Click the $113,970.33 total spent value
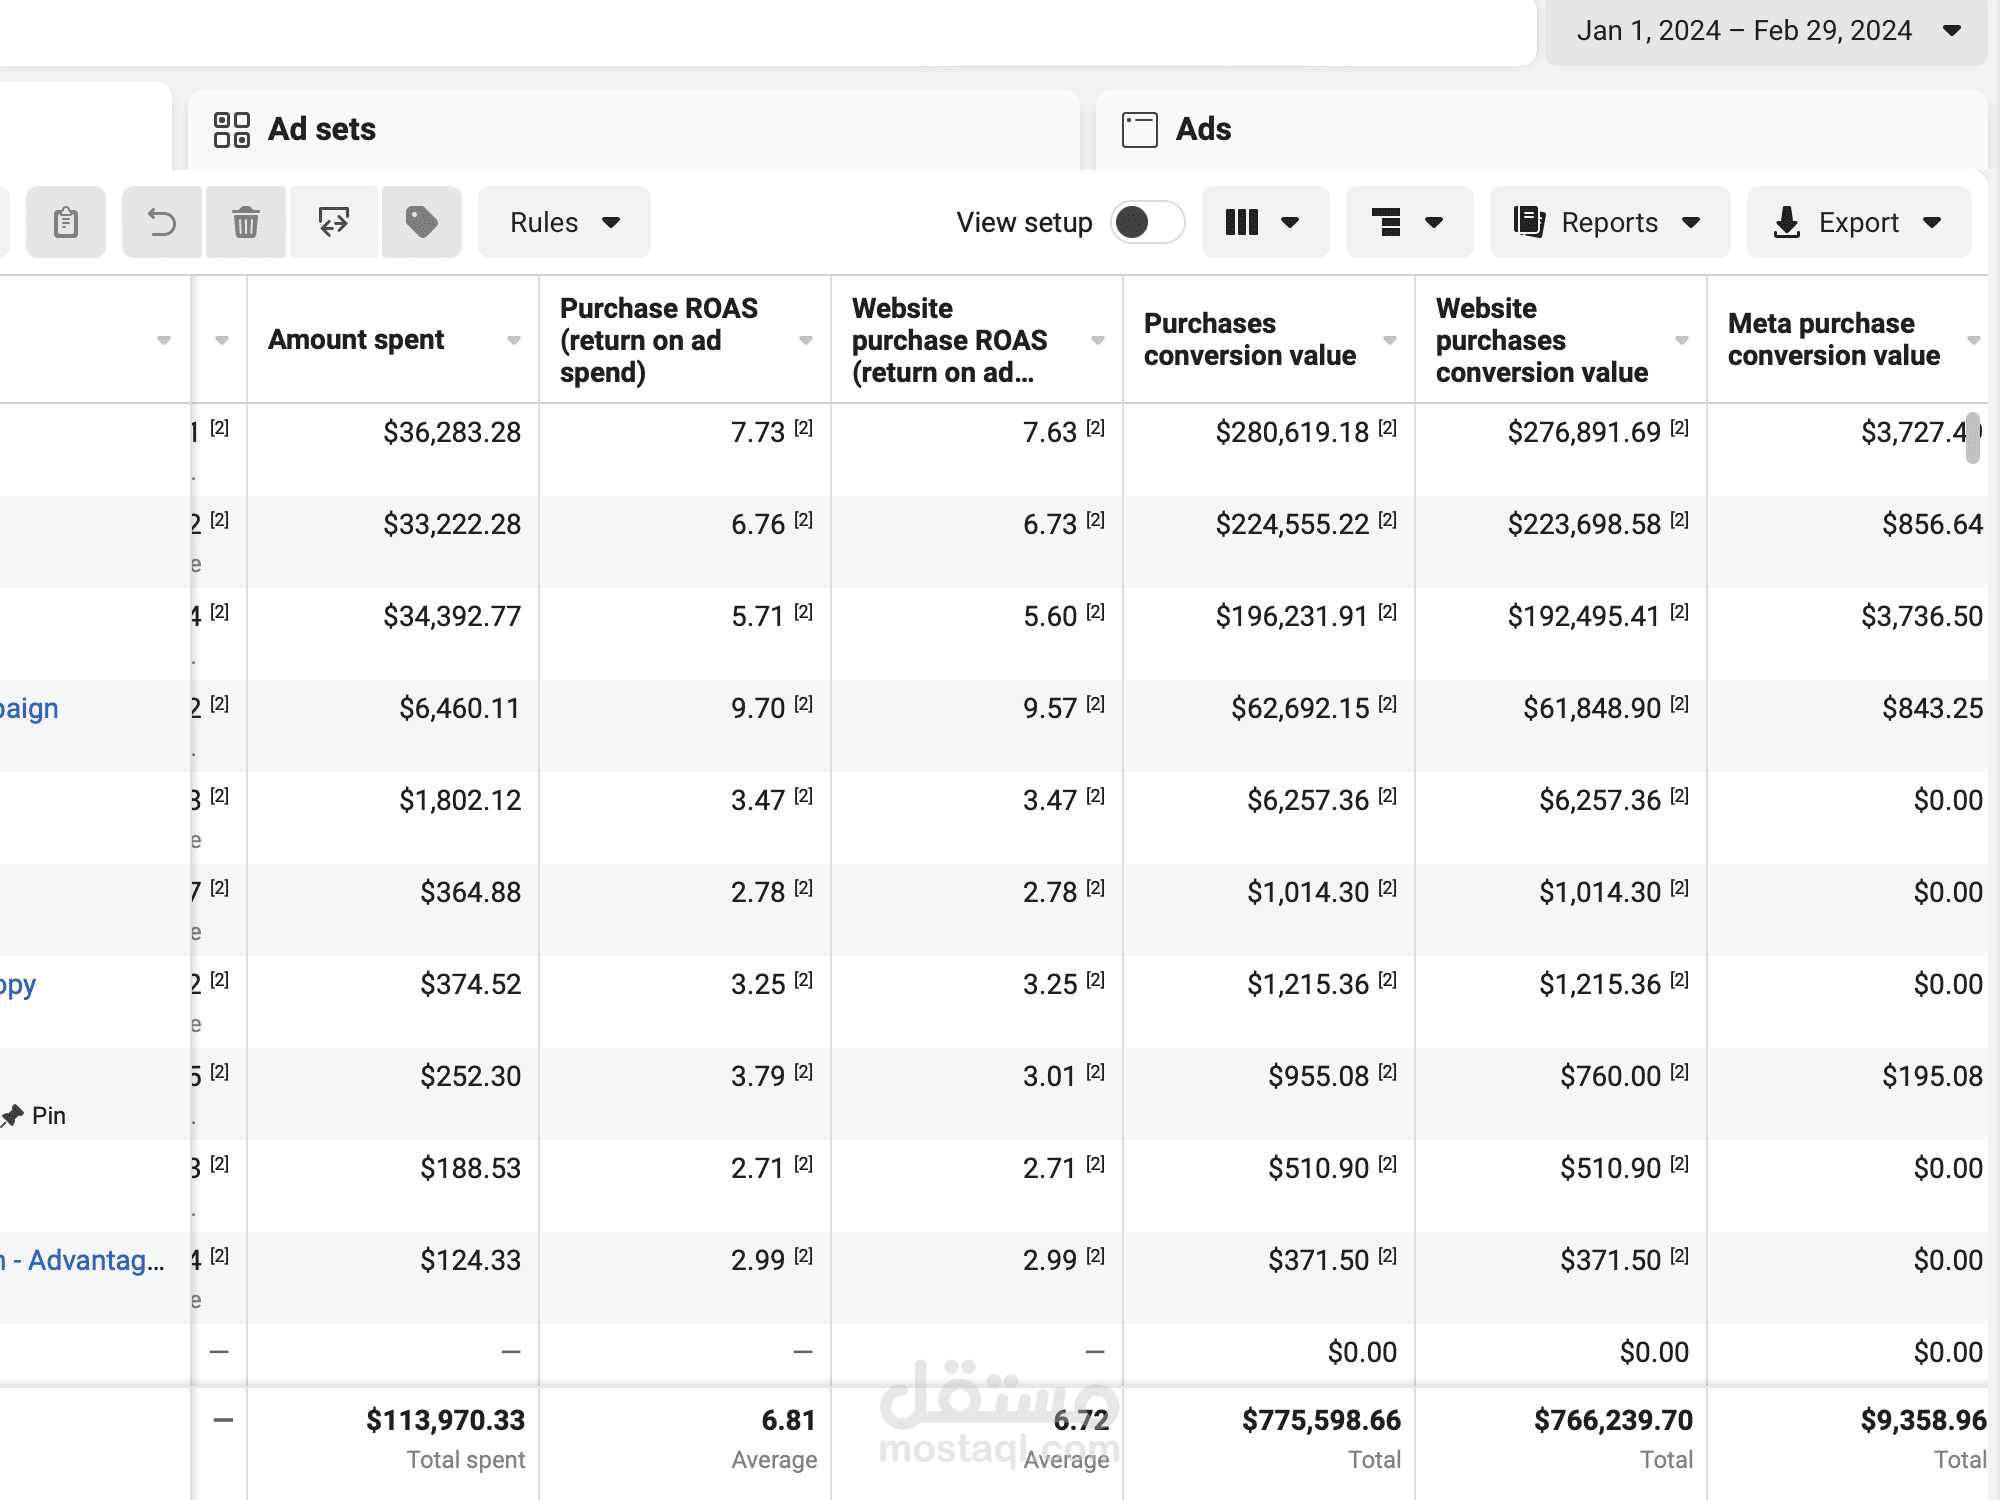This screenshot has width=2000, height=1500. click(446, 1421)
